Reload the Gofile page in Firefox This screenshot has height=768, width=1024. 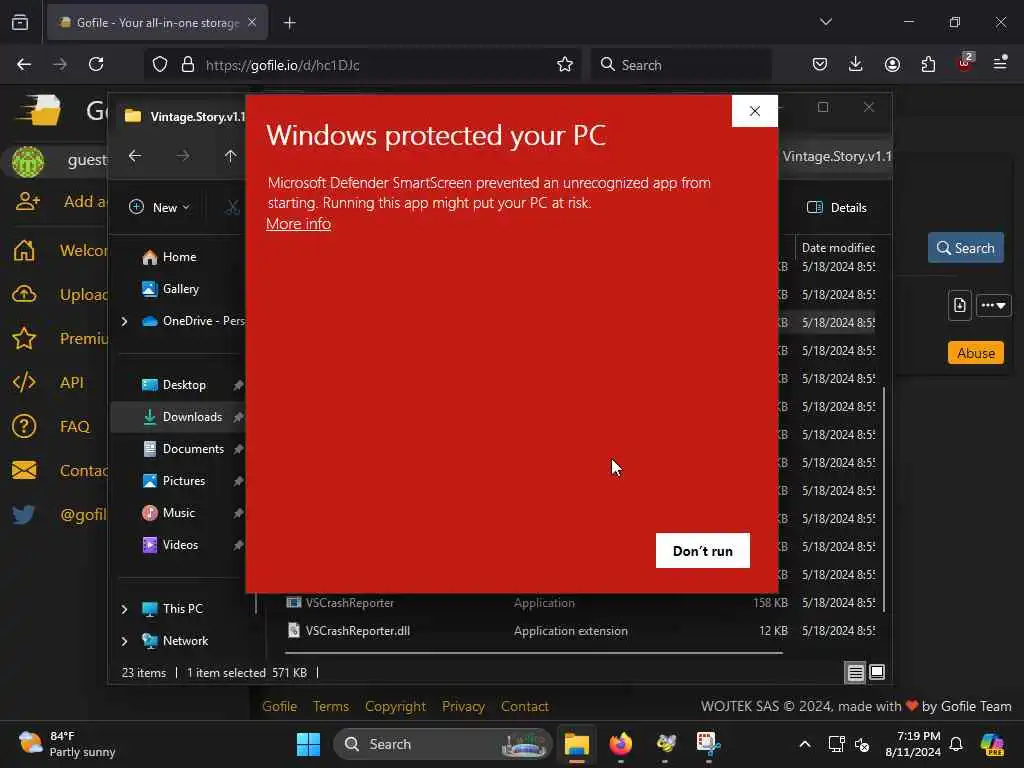pyautogui.click(x=96, y=64)
